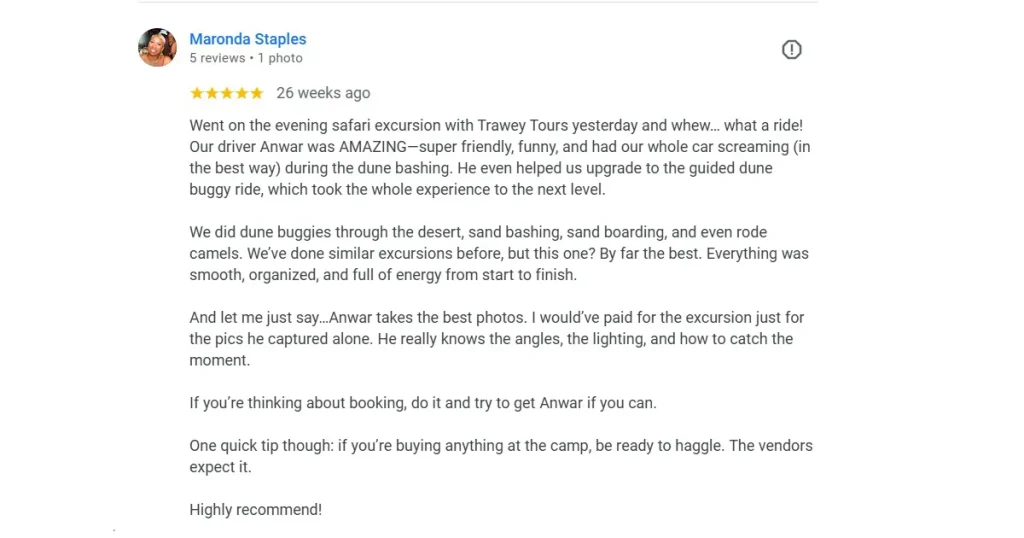Open Maronda Staples' profile avatar

[157, 47]
